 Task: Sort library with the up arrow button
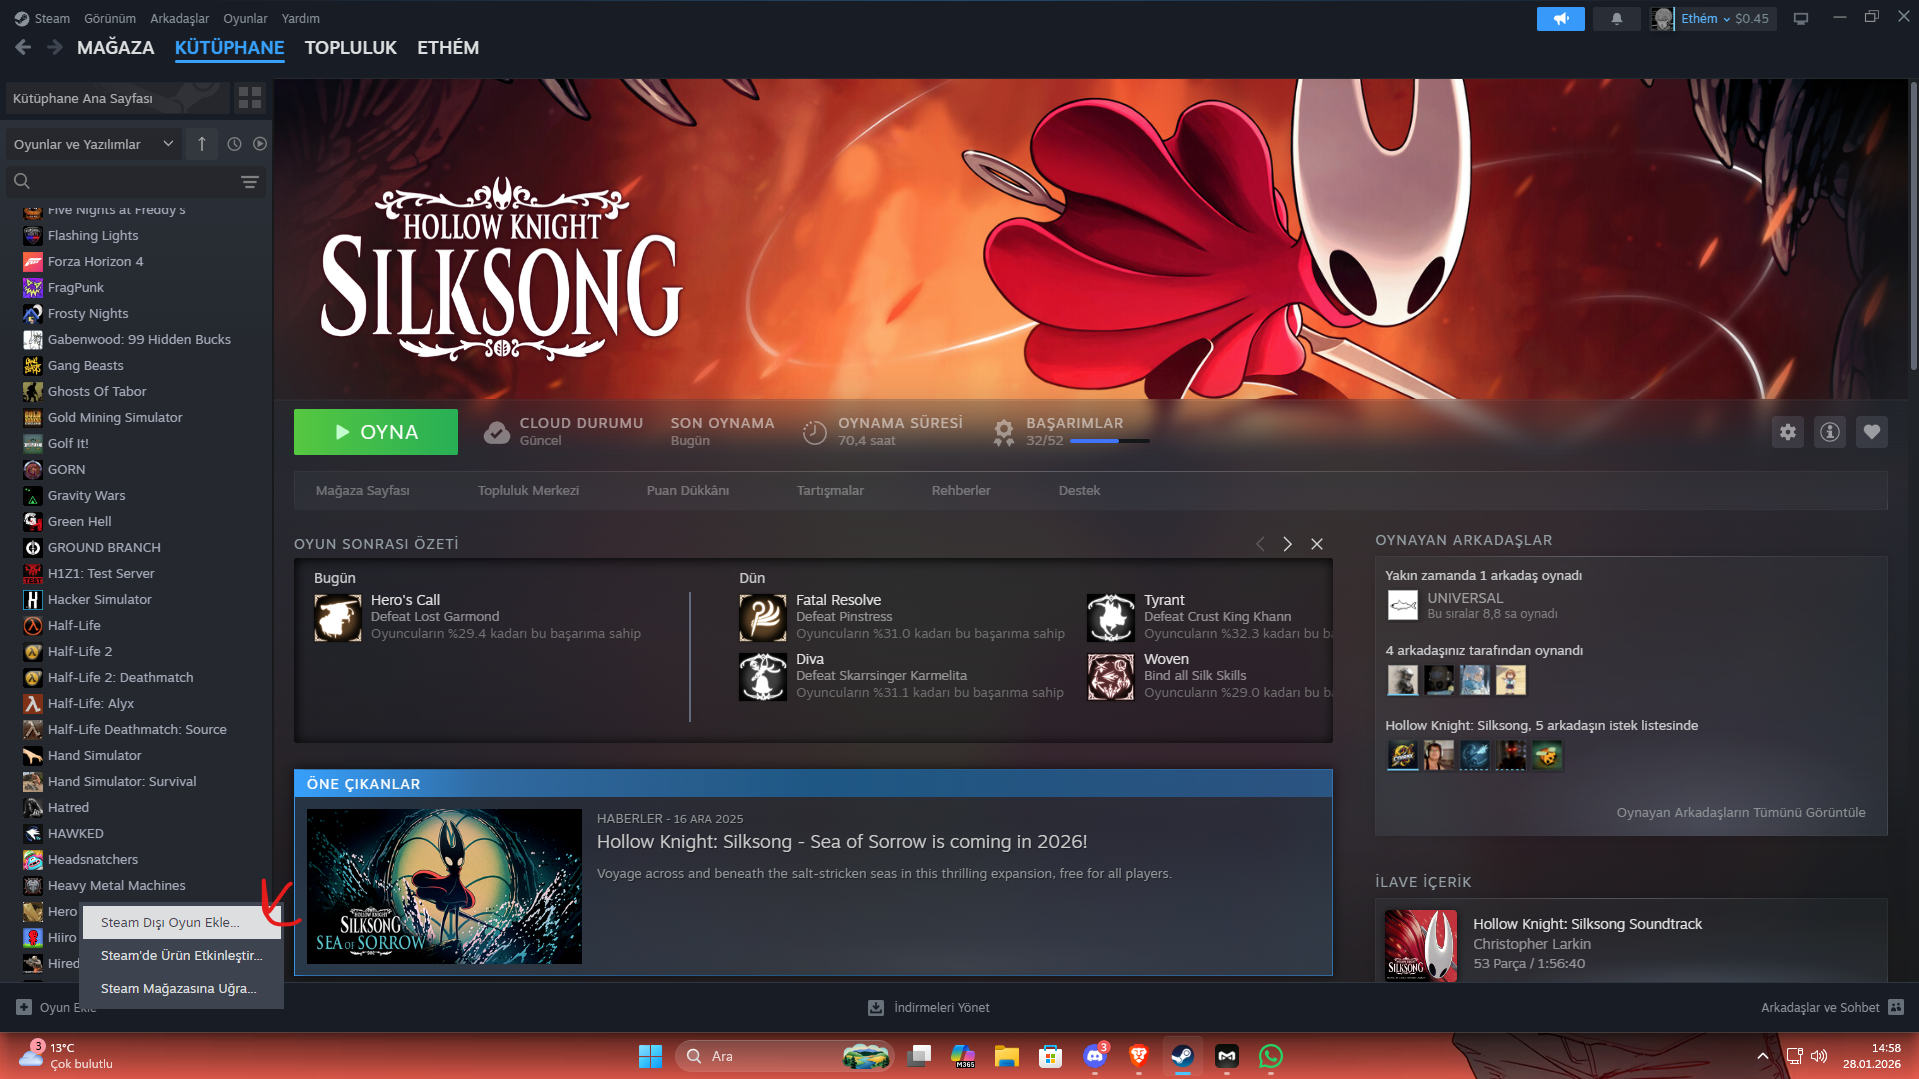(202, 144)
